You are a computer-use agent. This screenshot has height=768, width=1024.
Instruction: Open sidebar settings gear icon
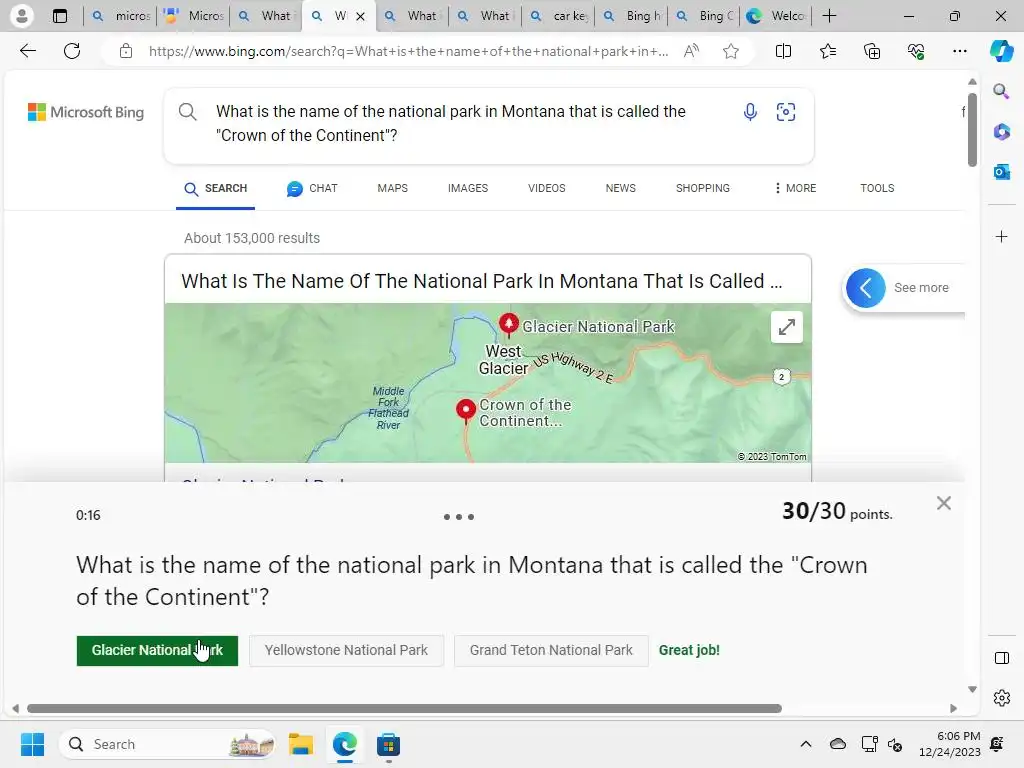point(1001,698)
